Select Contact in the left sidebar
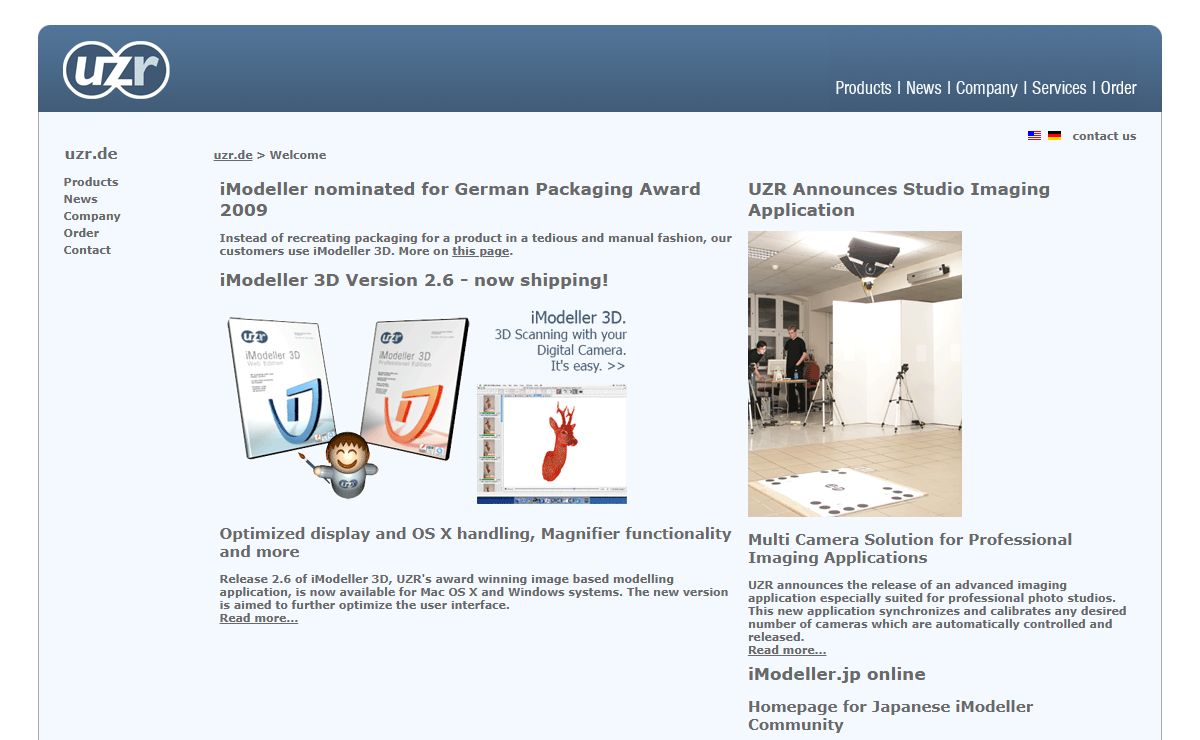Screen dimensions: 1200x740 point(87,250)
